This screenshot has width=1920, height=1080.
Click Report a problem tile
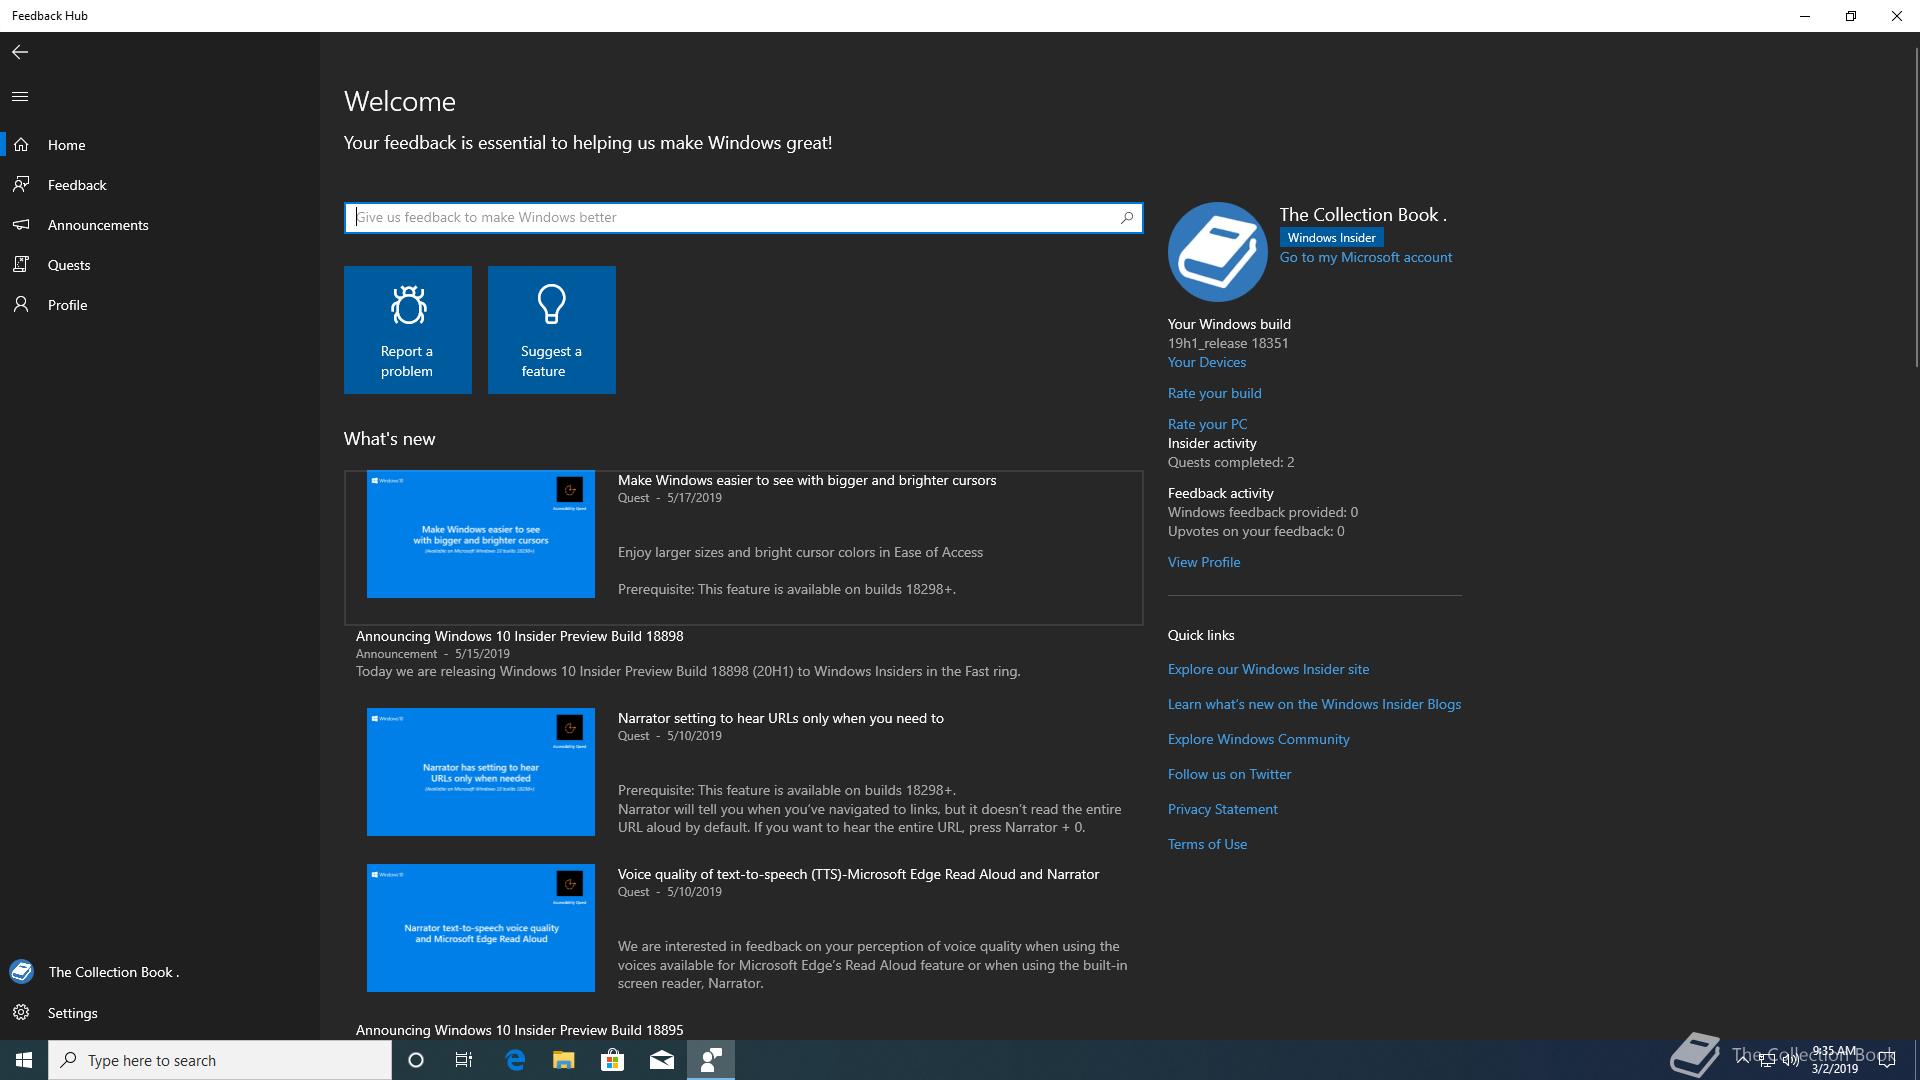point(407,330)
